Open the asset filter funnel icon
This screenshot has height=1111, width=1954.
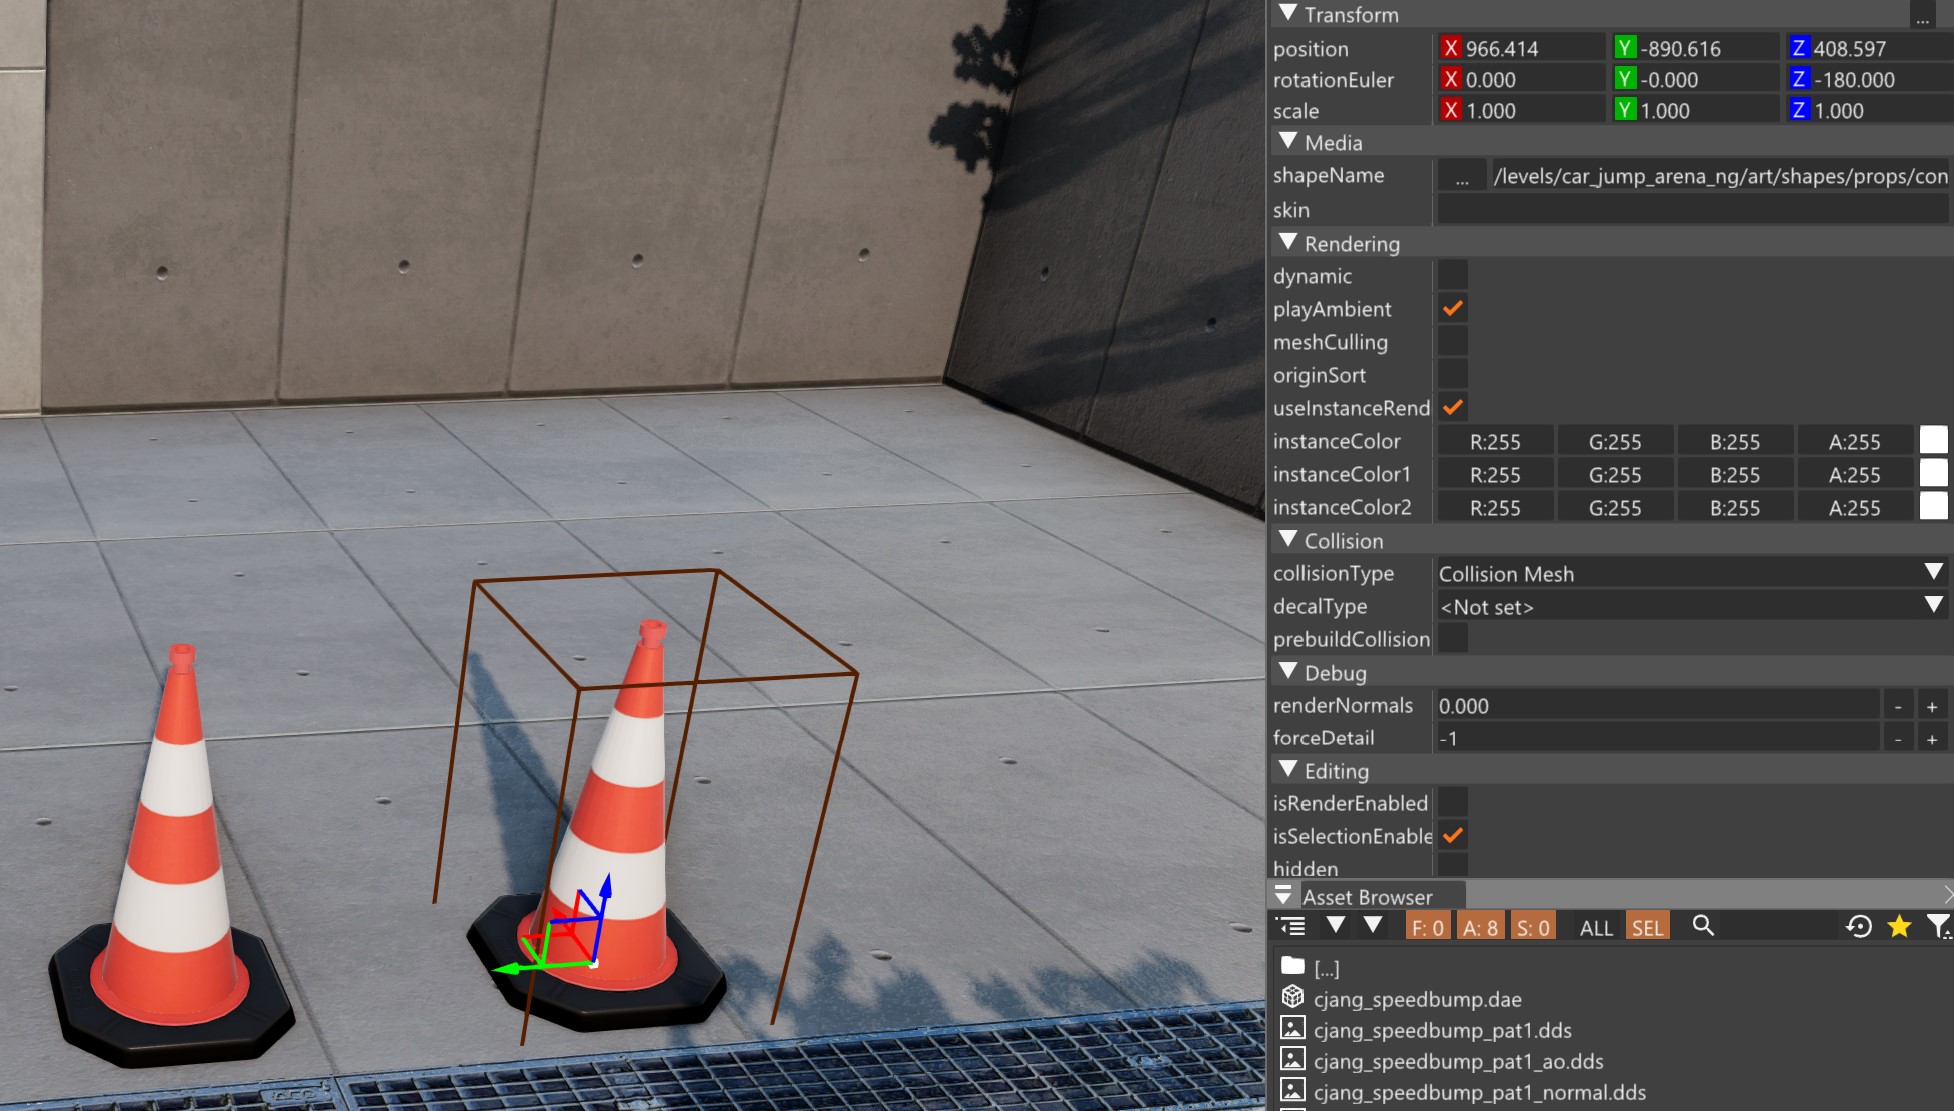click(1938, 927)
